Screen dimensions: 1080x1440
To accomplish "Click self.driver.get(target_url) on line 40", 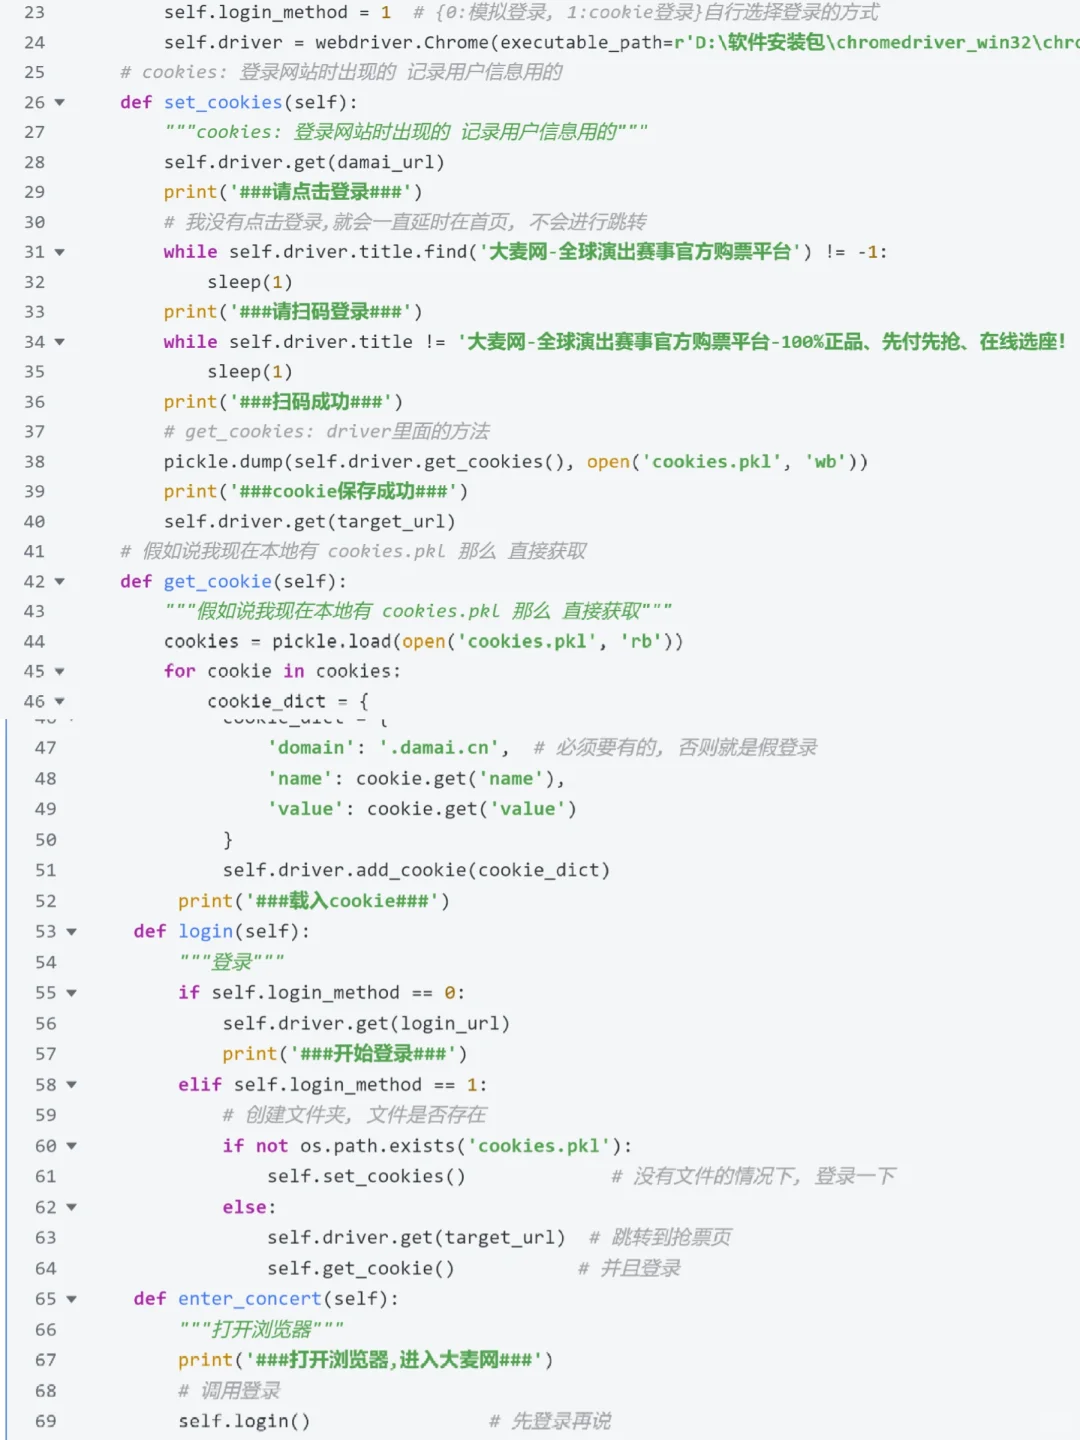I will click(310, 521).
